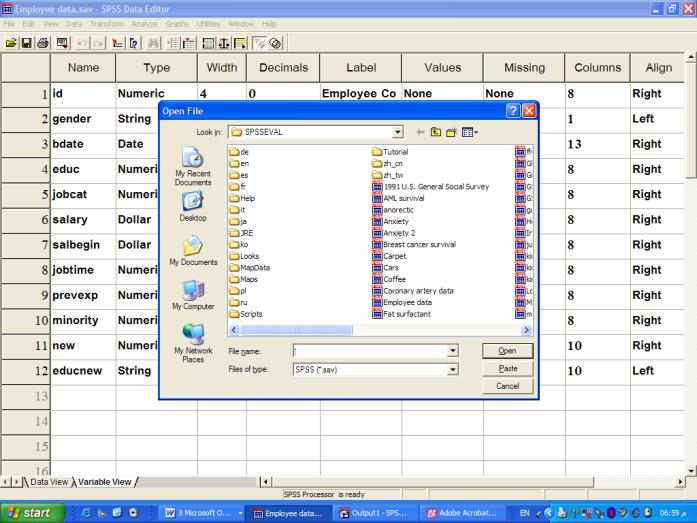697x523 pixels.
Task: Select the MapData folder
Action: click(250, 267)
